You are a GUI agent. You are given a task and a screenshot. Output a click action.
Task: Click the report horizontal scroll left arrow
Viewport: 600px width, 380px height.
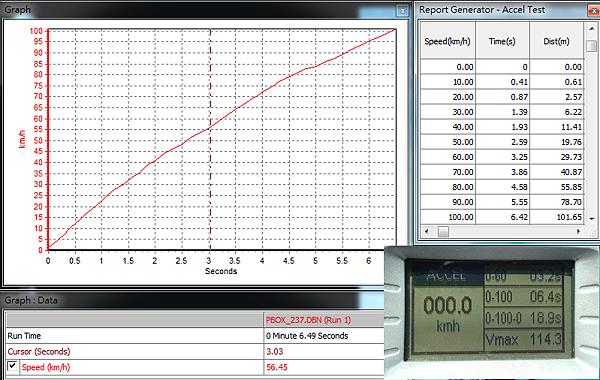[x=427, y=231]
